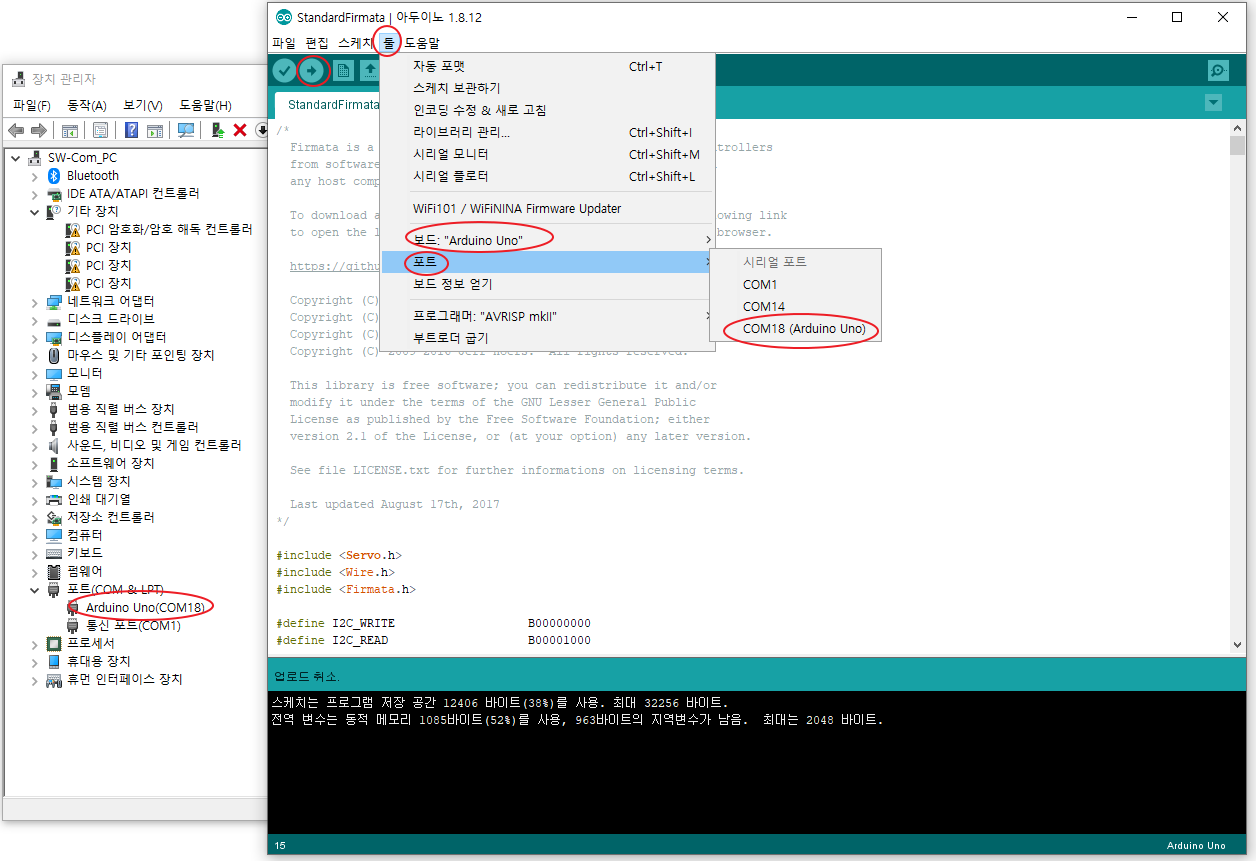Click Back arrow in Device Manager toolbar
Viewport: 1256px width, 861px height.
coord(16,130)
